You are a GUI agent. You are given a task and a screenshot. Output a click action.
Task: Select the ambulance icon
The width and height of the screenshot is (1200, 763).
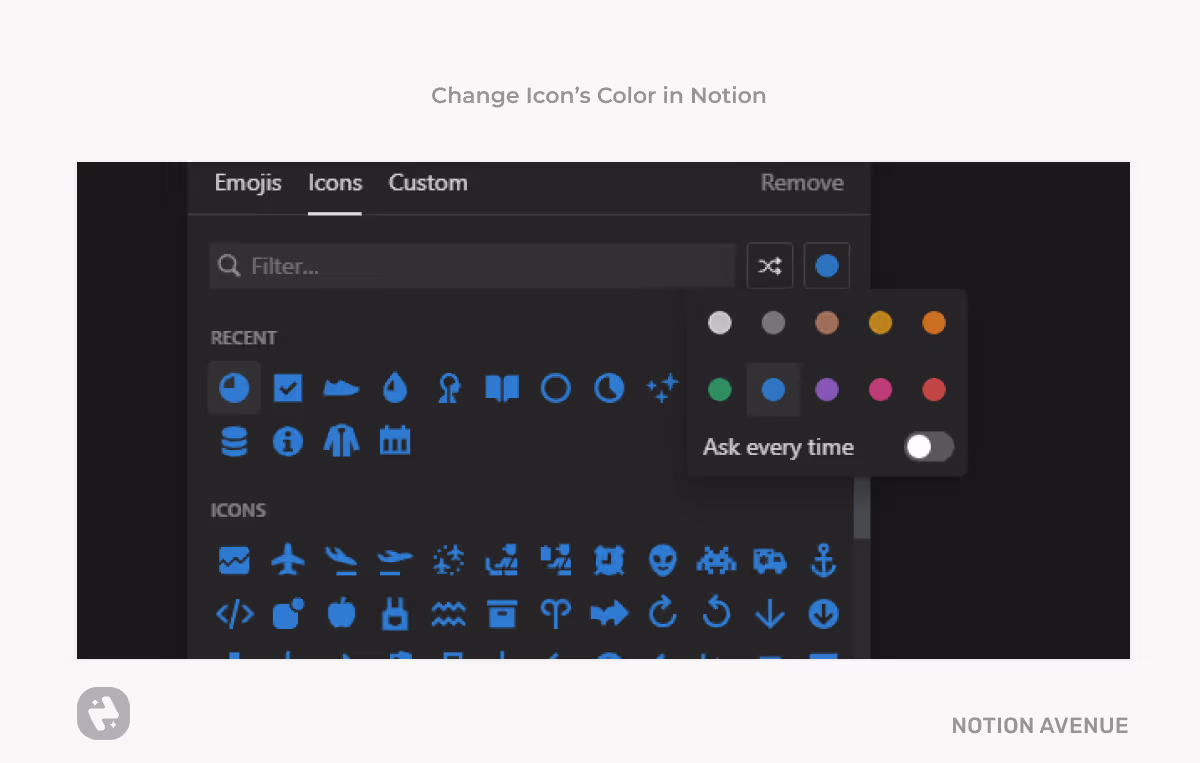coord(769,560)
